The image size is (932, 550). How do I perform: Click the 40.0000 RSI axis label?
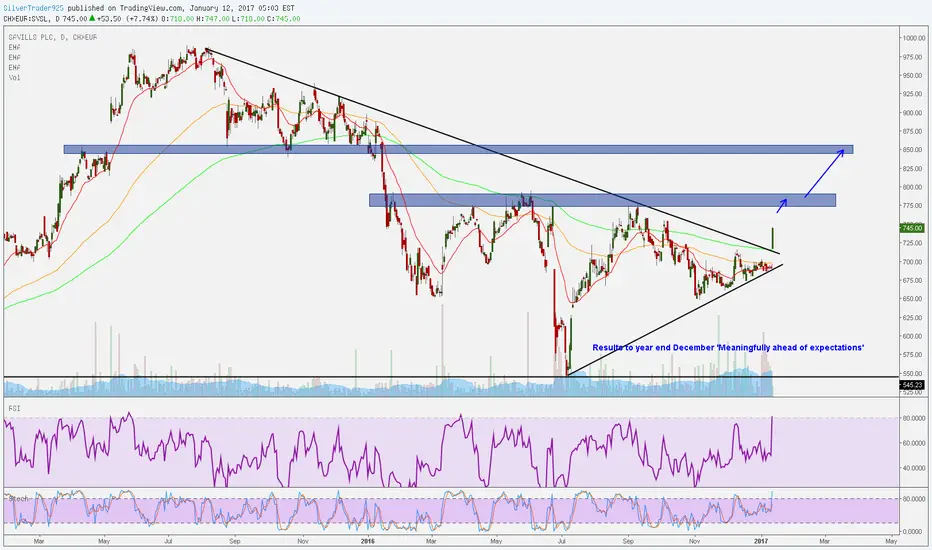pyautogui.click(x=914, y=468)
